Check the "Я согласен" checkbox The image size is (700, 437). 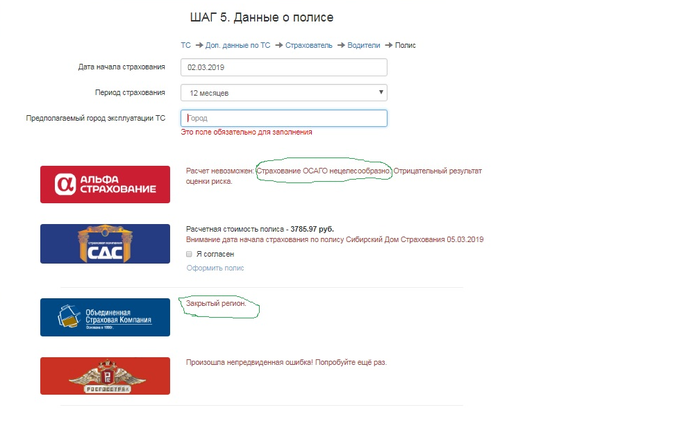coord(191,254)
